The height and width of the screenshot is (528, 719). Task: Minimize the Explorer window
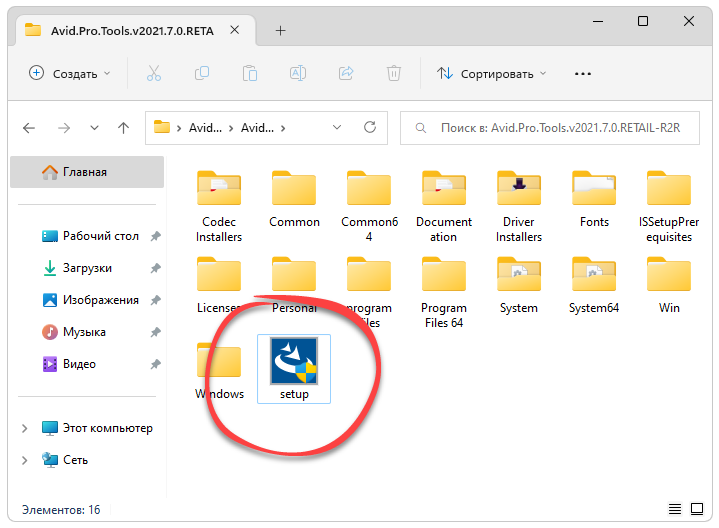pos(598,21)
